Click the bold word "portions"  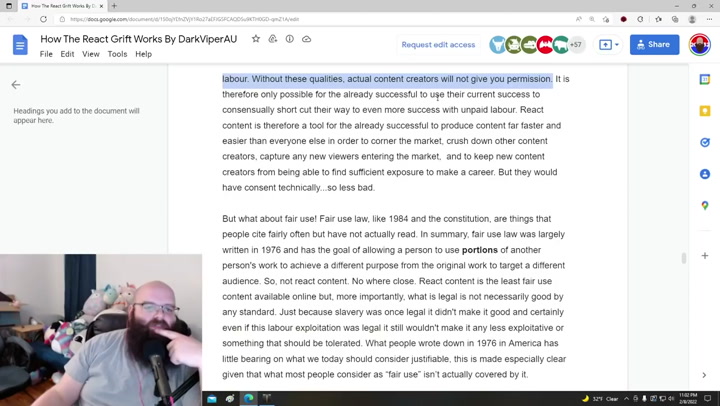[479, 250]
